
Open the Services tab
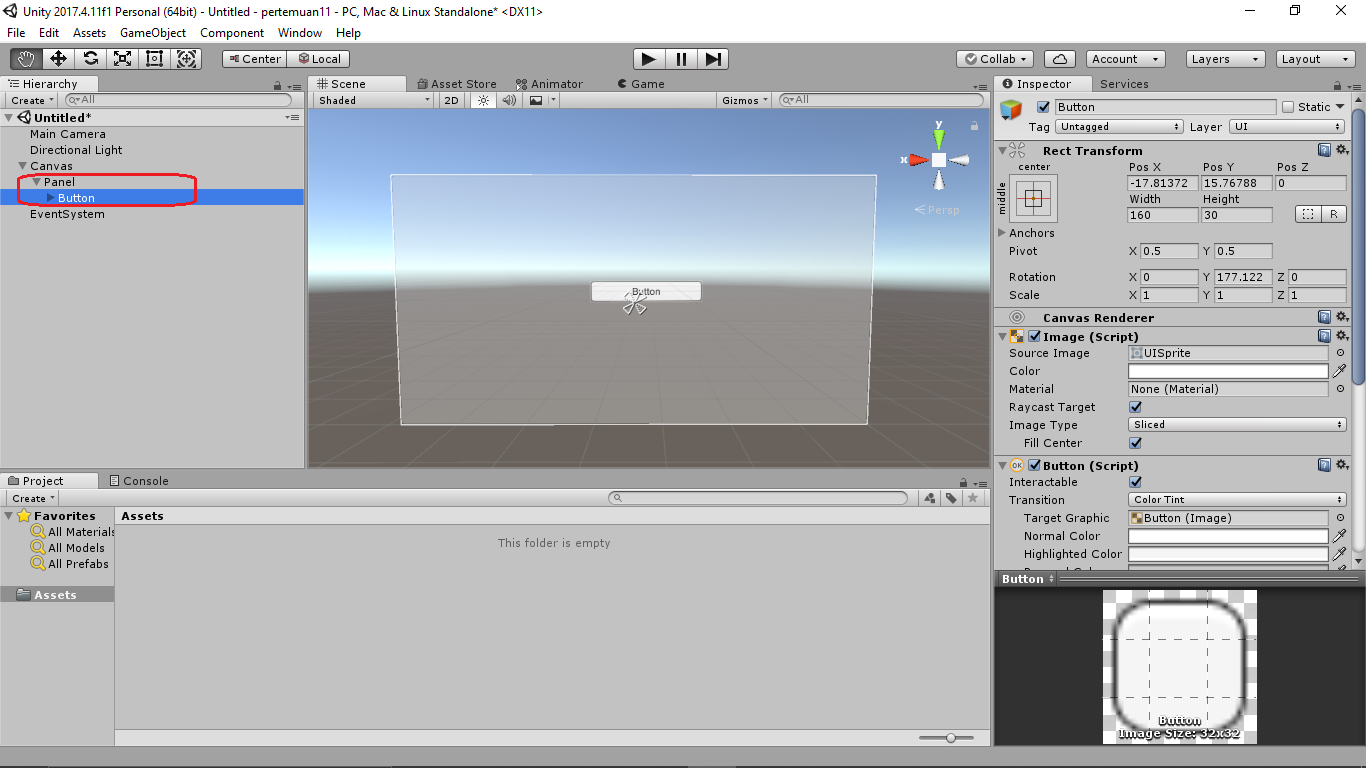tap(1124, 84)
